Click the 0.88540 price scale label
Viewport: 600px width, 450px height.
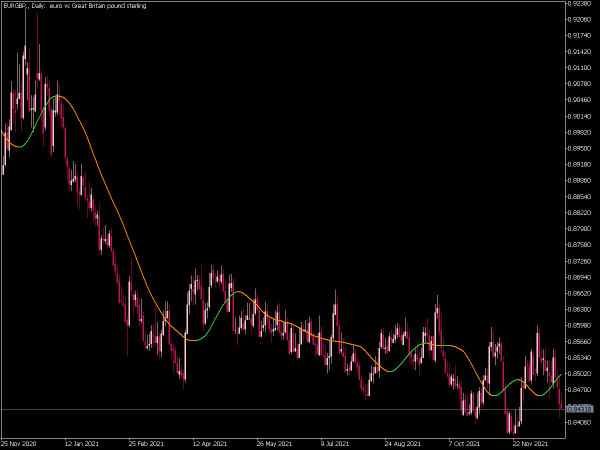pyautogui.click(x=580, y=197)
